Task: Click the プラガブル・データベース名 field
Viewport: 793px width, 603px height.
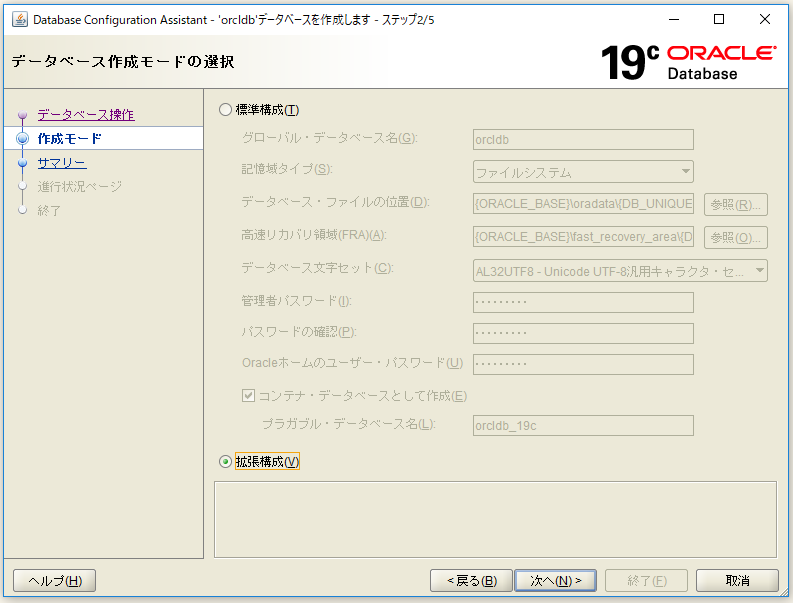Action: point(583,425)
